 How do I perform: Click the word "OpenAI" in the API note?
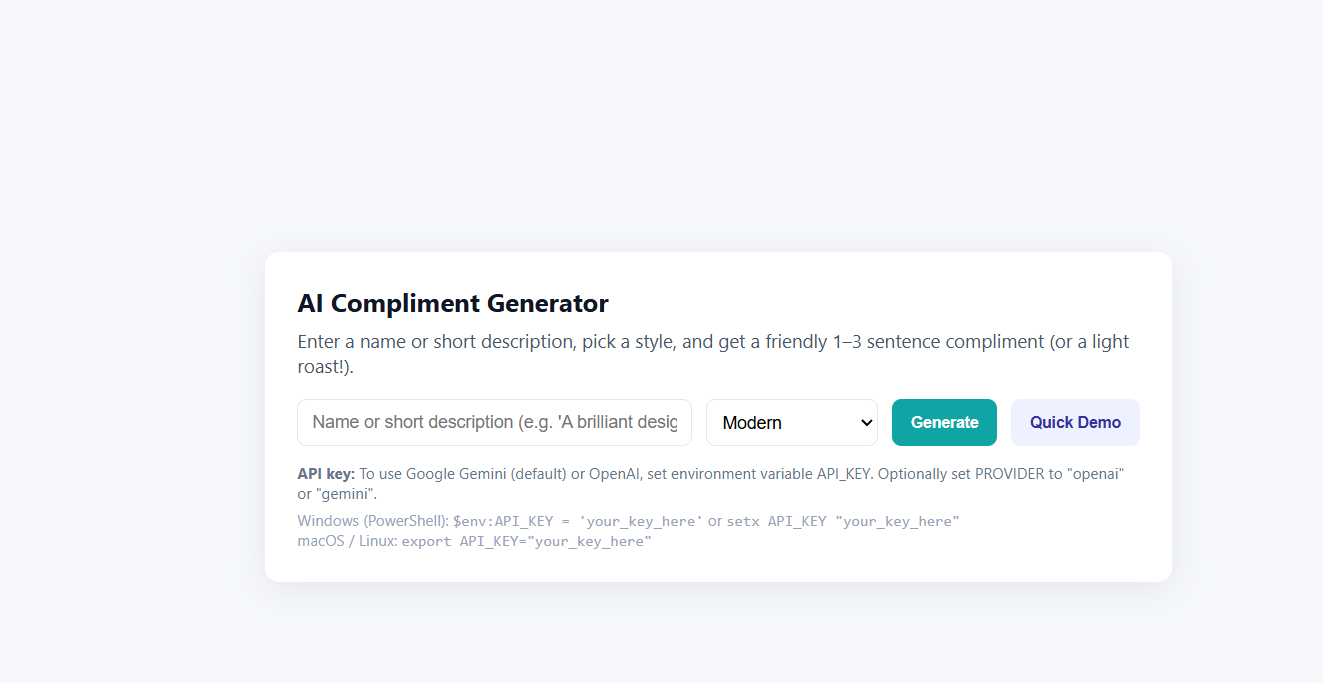pyautogui.click(x=614, y=474)
